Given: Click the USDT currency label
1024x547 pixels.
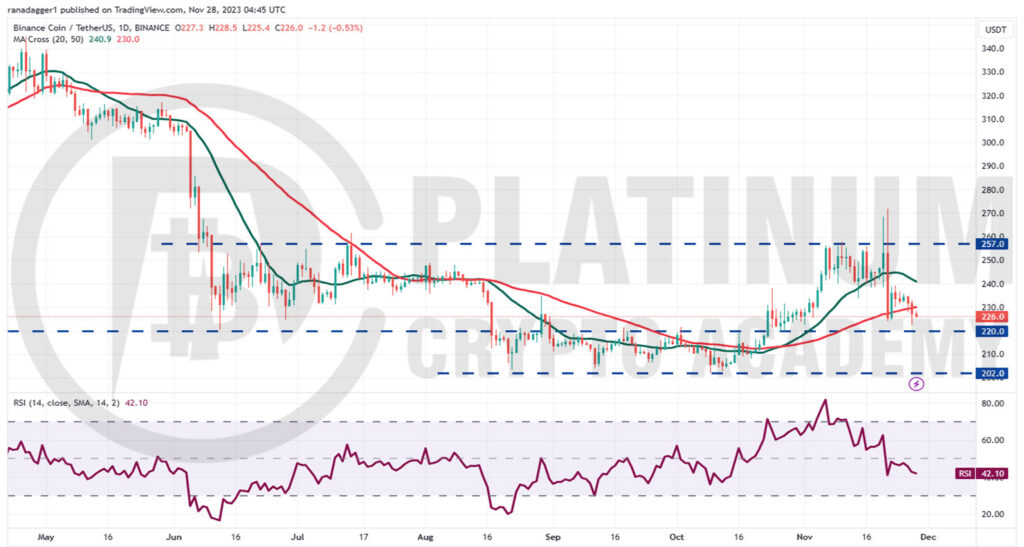Looking at the screenshot, I should click(x=995, y=29).
